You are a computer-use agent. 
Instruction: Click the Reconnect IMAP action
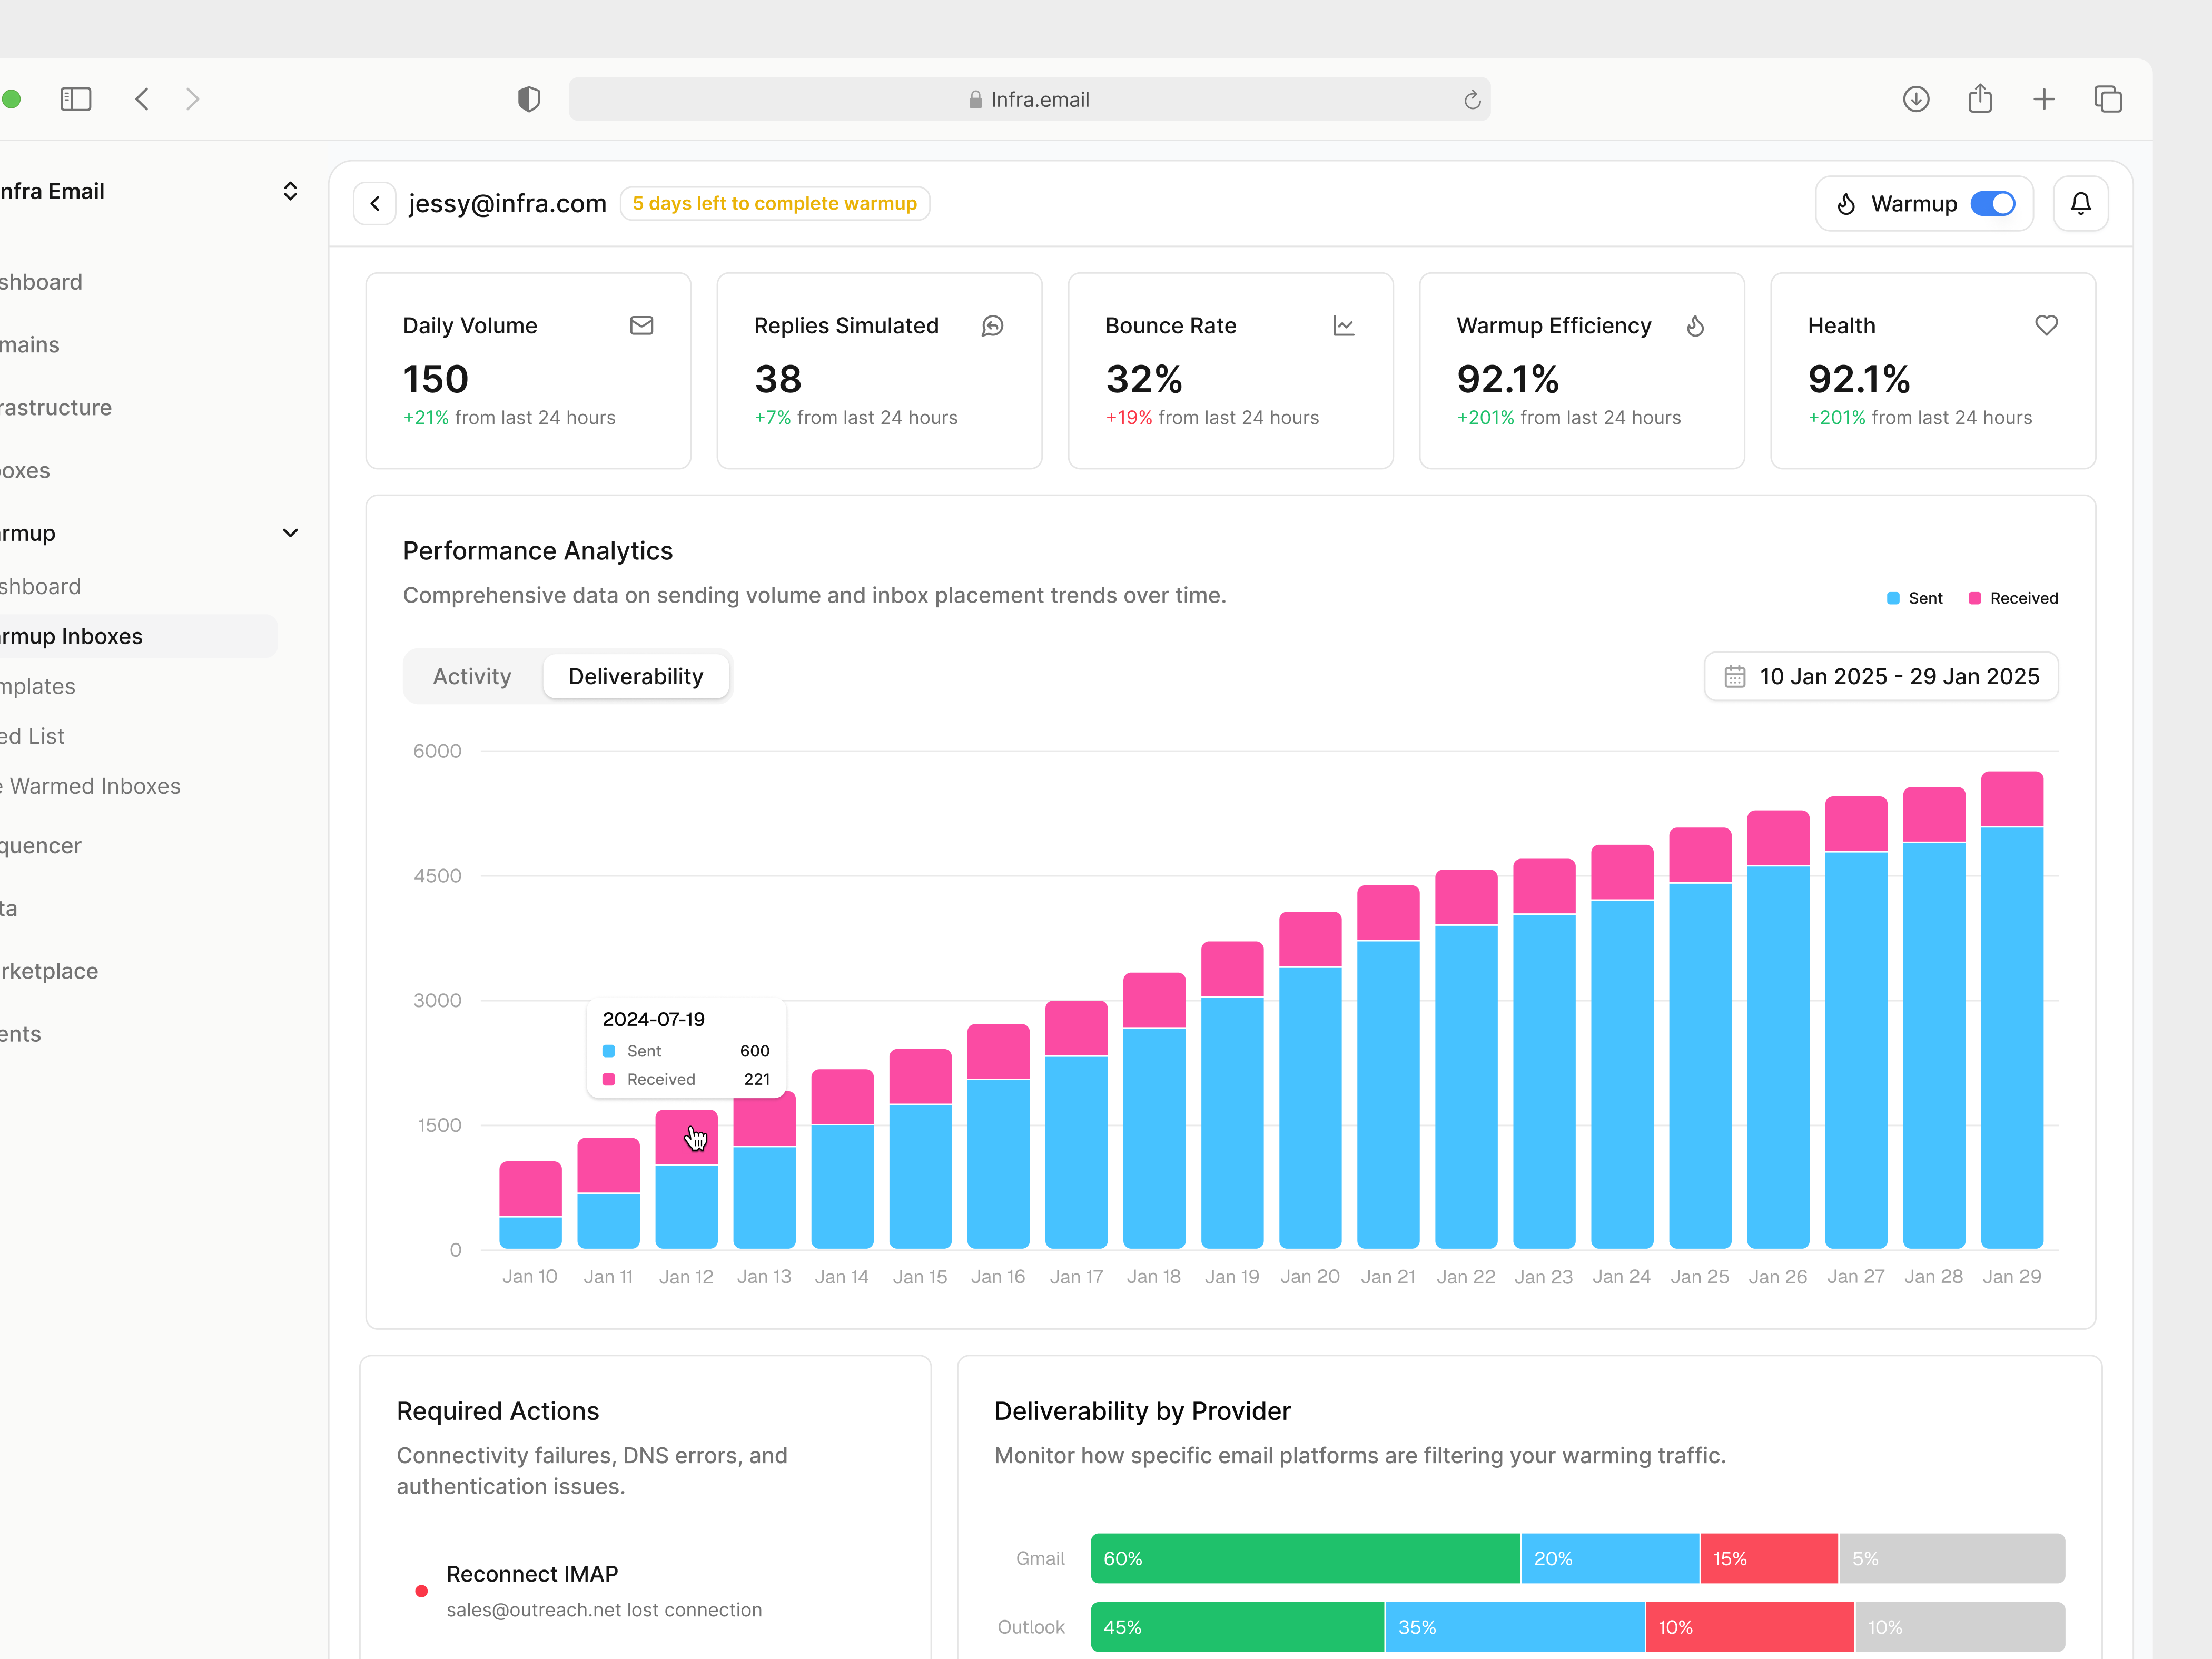click(x=532, y=1573)
